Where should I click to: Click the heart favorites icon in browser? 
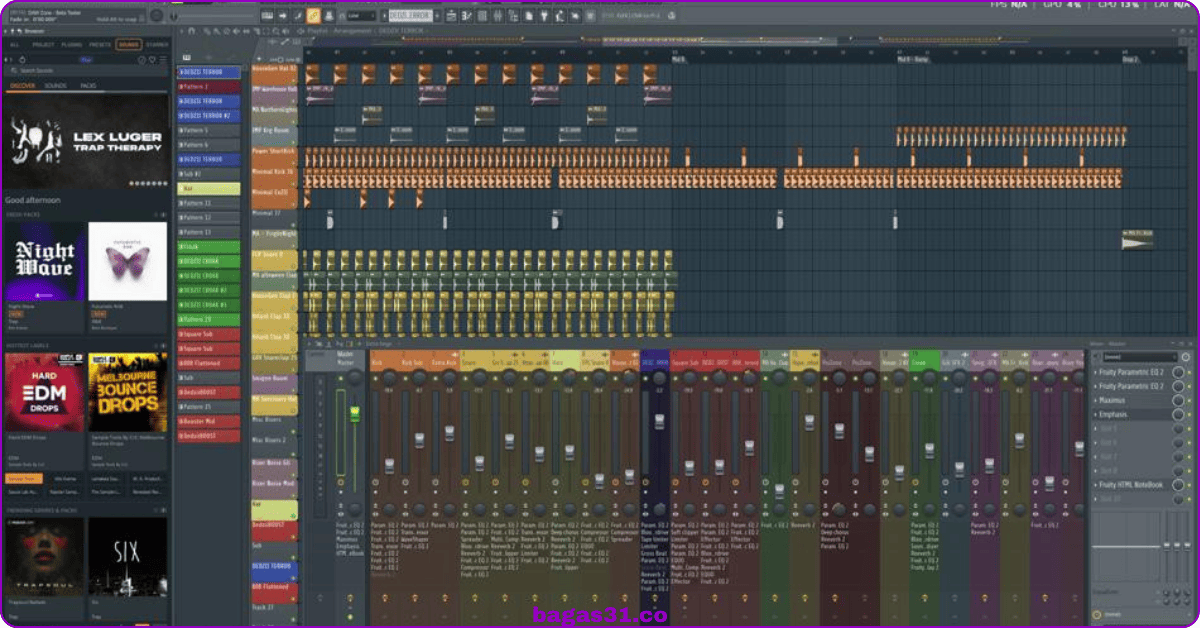click(x=152, y=60)
